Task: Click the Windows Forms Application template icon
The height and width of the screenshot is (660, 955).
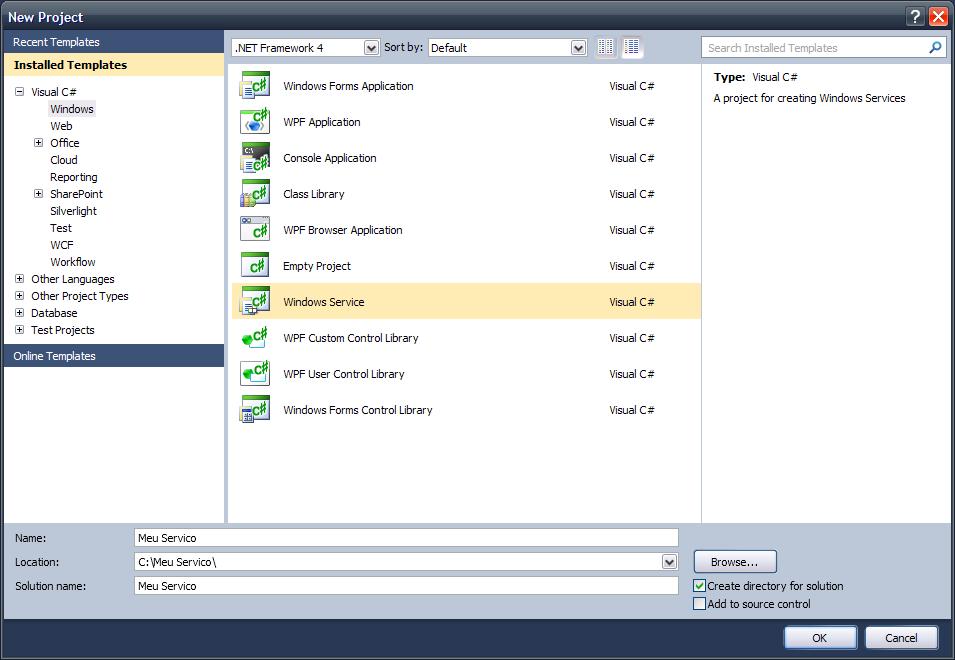Action: click(x=255, y=86)
